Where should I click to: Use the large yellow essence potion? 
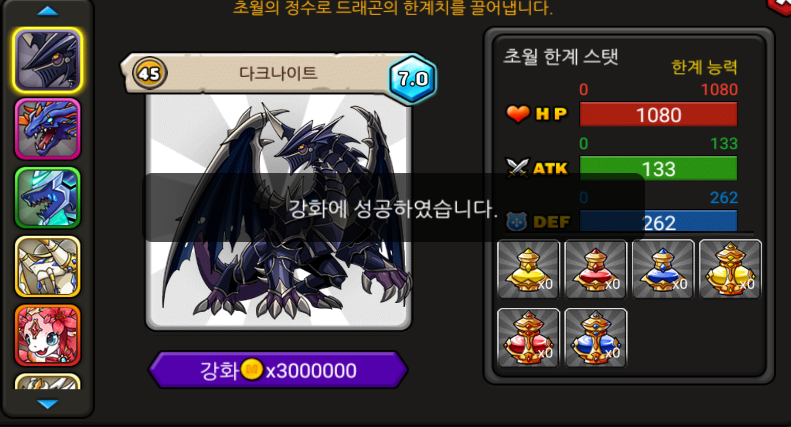(730, 270)
